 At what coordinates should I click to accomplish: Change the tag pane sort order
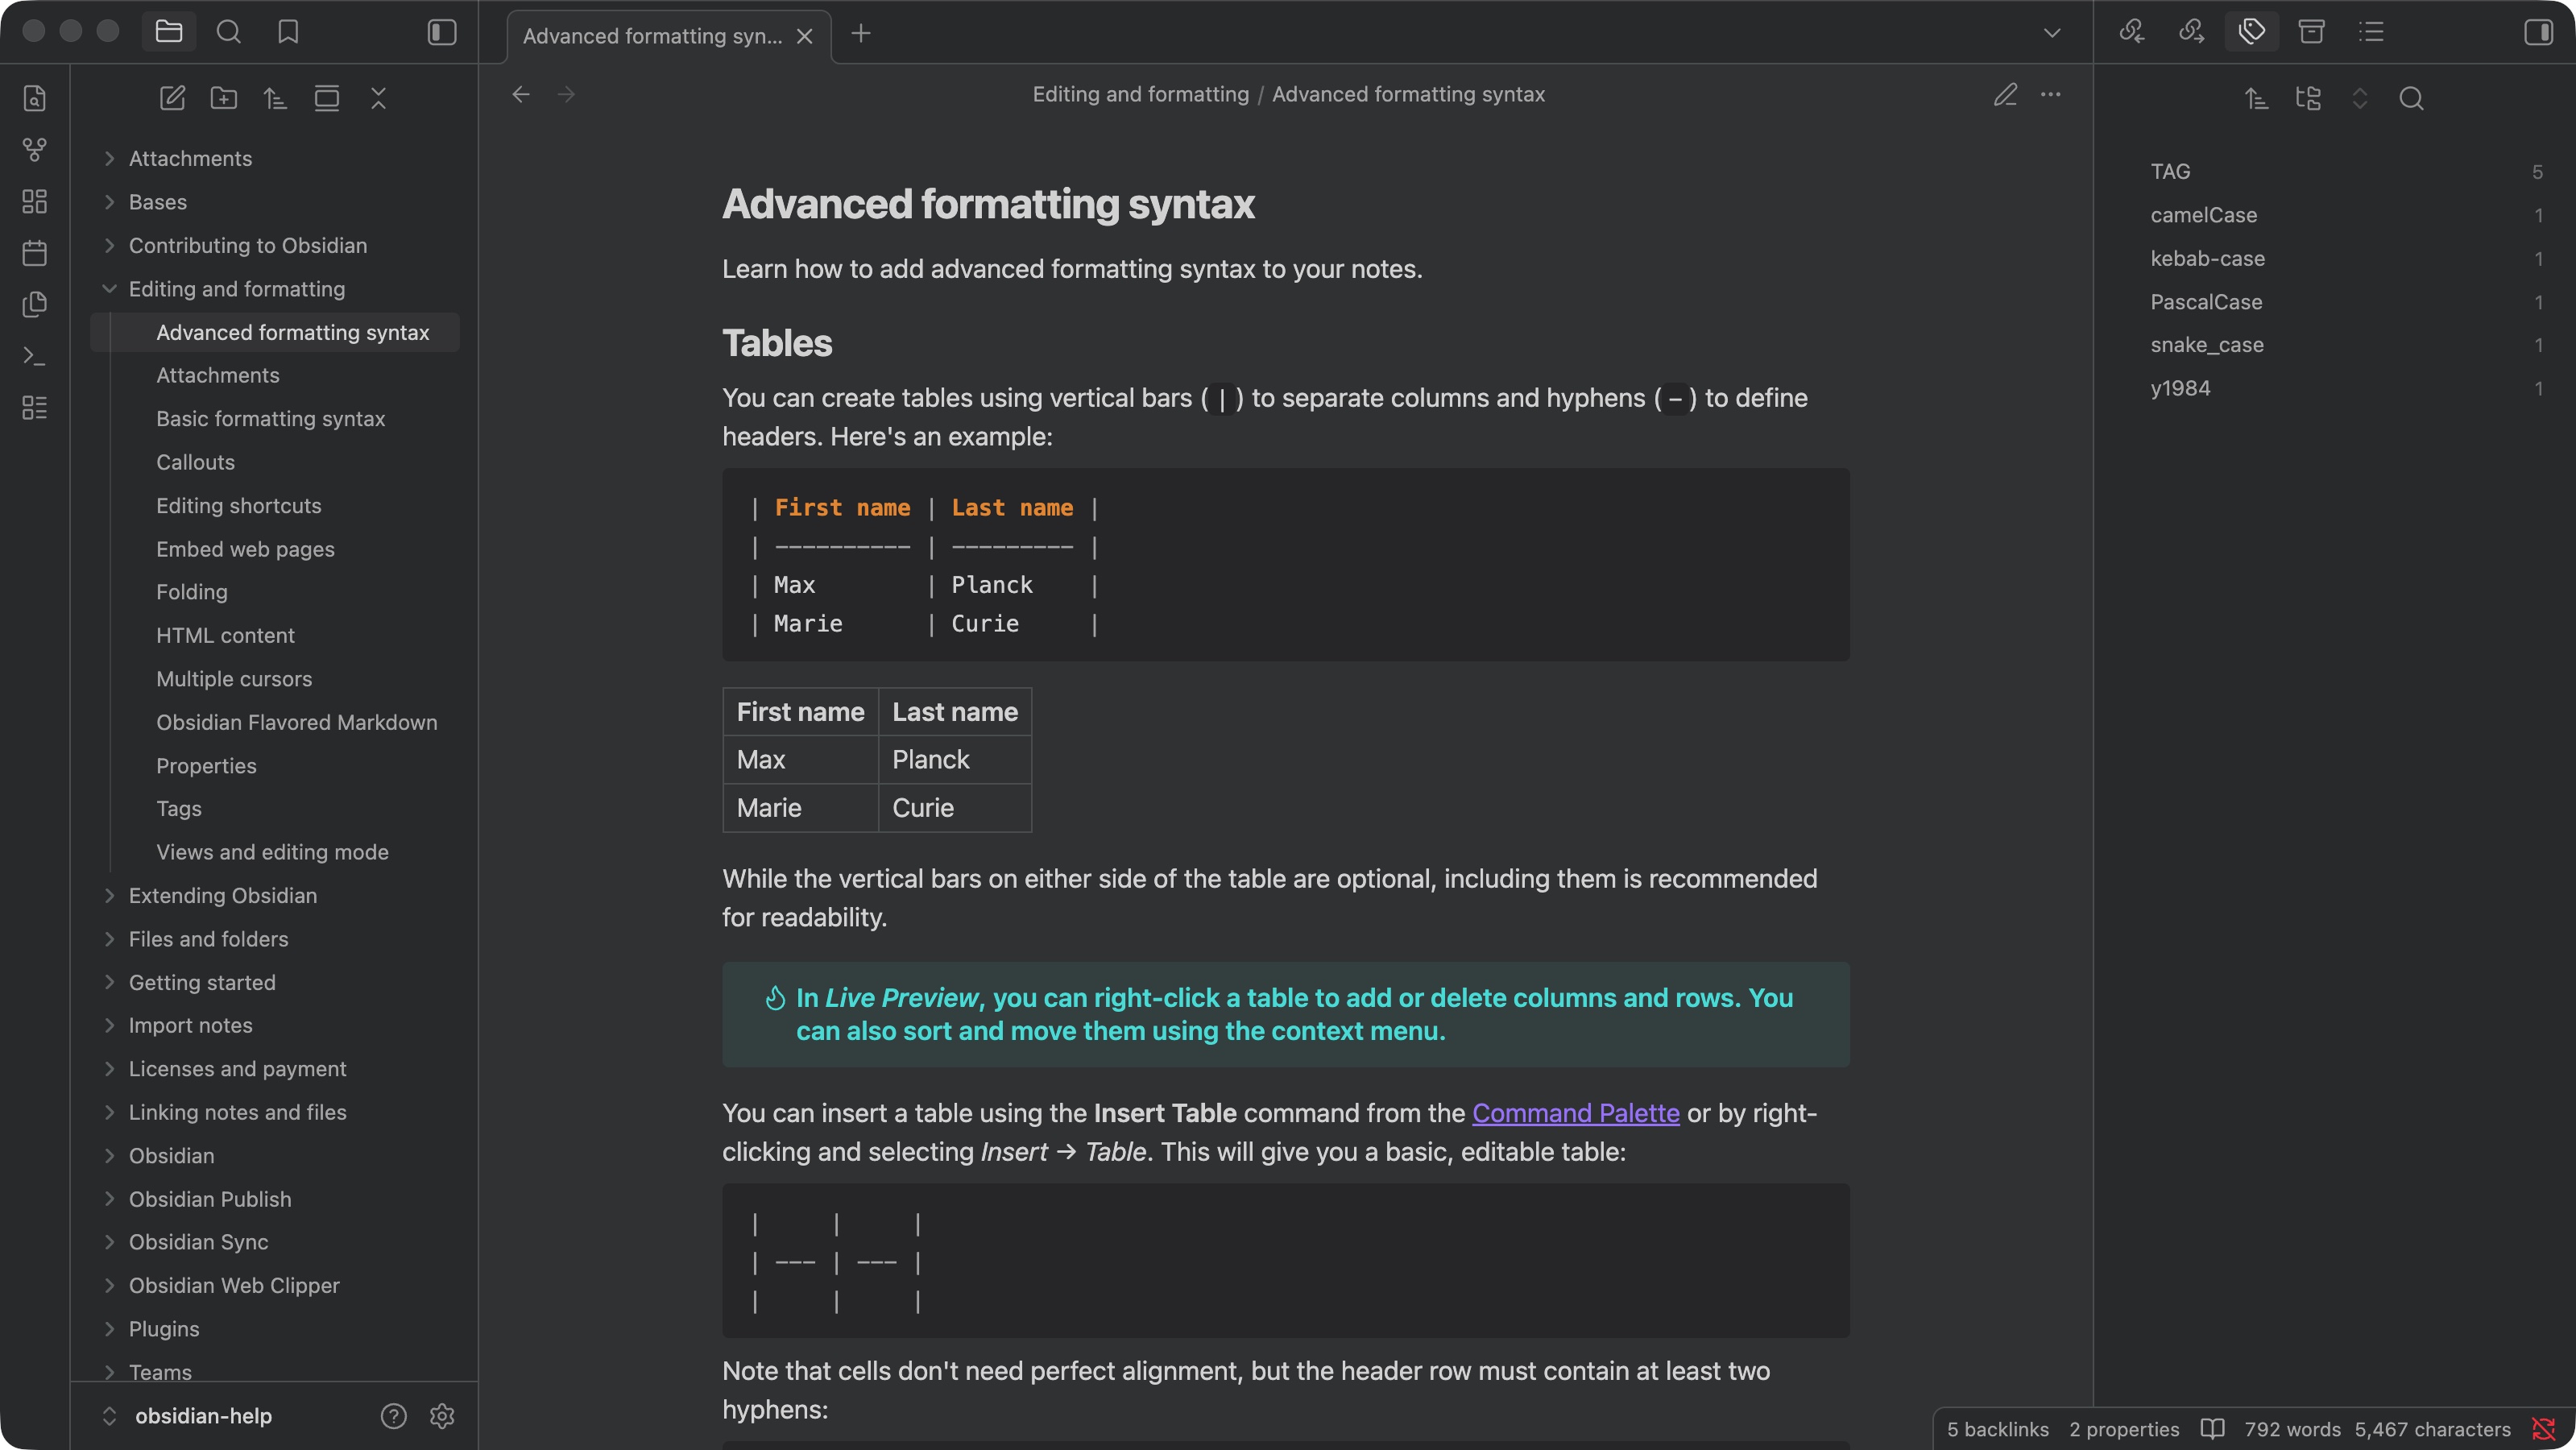(x=2256, y=98)
